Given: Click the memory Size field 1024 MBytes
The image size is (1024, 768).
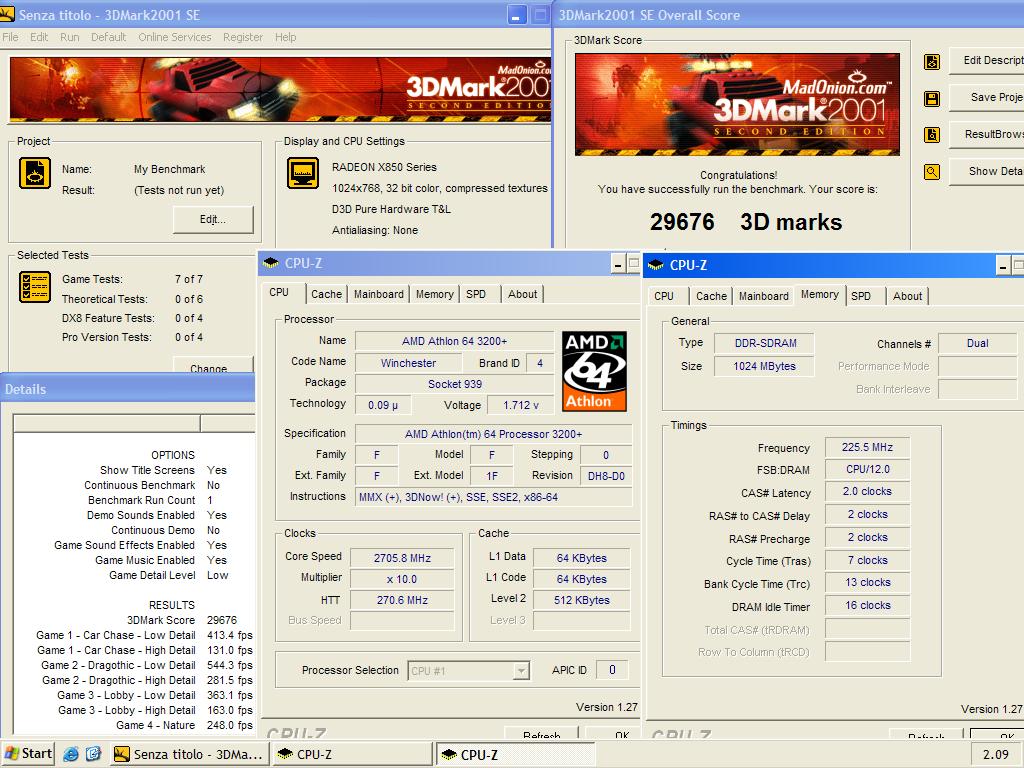Looking at the screenshot, I should point(765,366).
